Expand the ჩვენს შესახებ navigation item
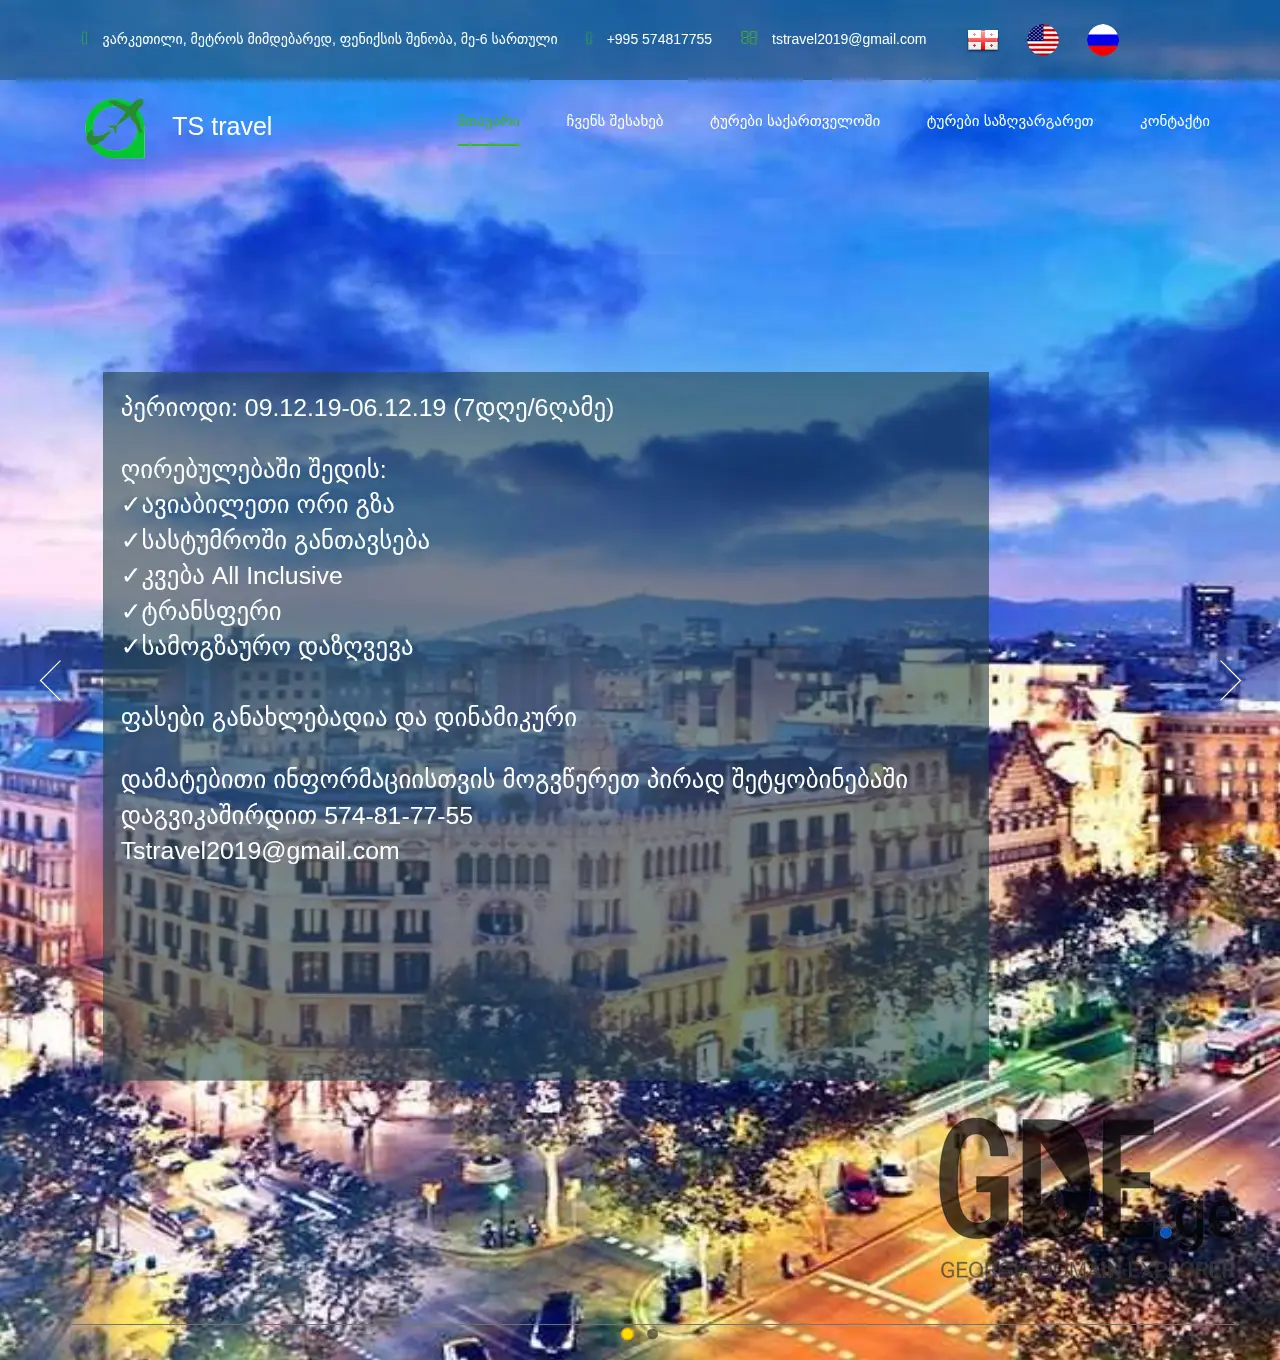1280x1360 pixels. [x=616, y=121]
